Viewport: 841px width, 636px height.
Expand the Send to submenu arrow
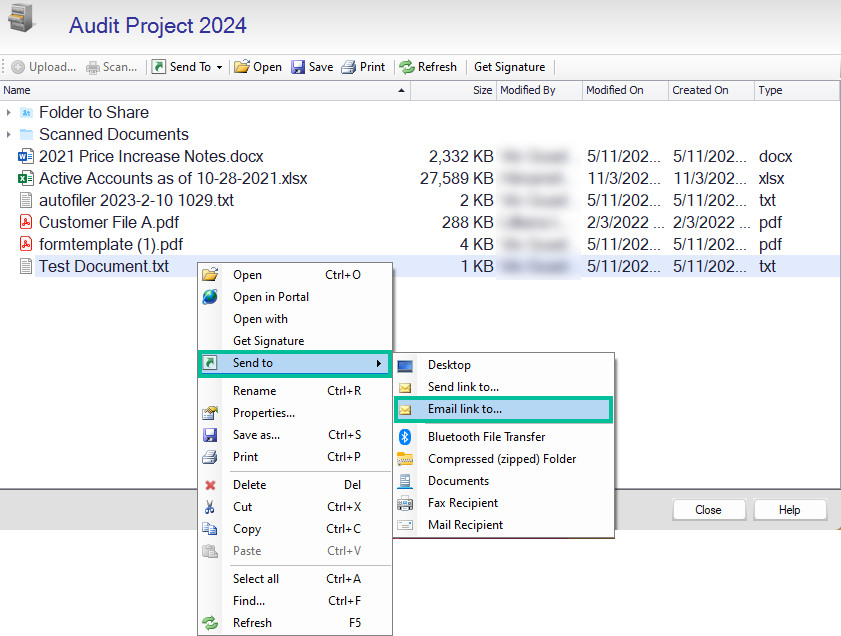click(x=379, y=364)
